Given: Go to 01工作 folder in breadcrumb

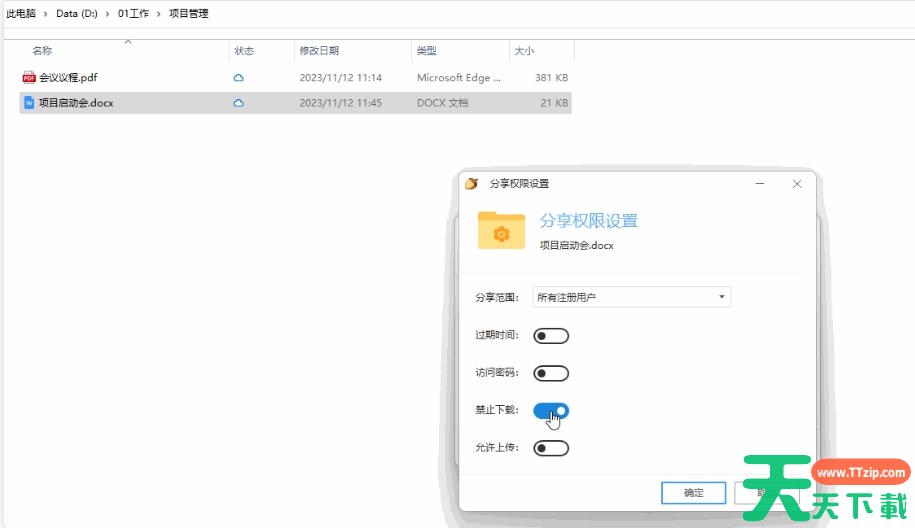Looking at the screenshot, I should tap(133, 14).
